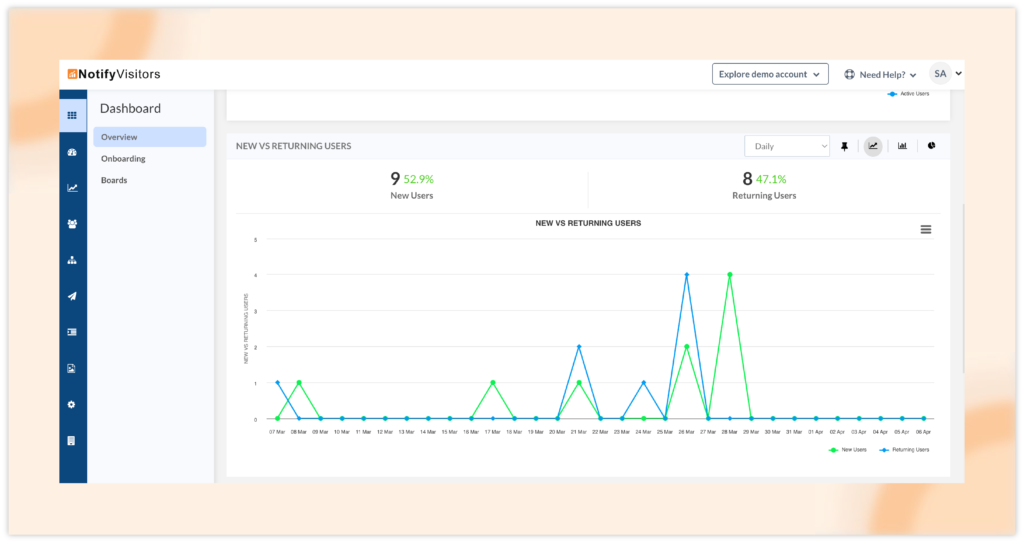
Task: Toggle Returning Users series in legend
Action: (x=904, y=450)
